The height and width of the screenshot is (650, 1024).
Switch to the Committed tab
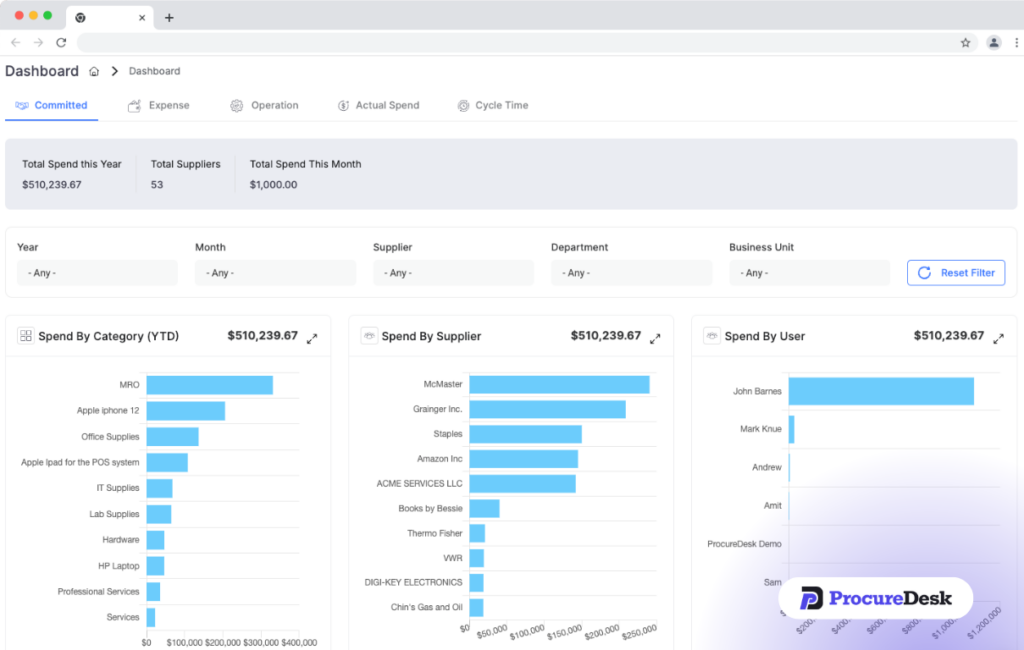pos(52,105)
